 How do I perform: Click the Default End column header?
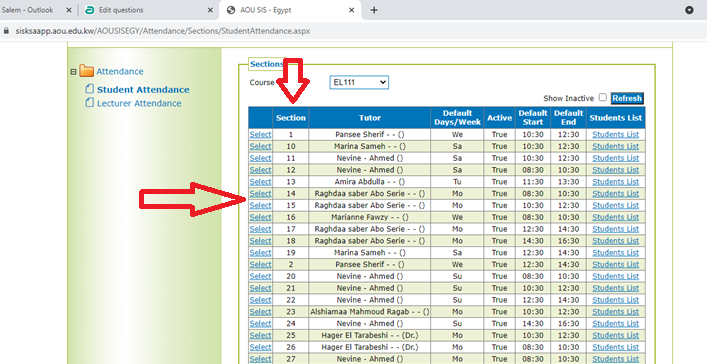click(568, 118)
